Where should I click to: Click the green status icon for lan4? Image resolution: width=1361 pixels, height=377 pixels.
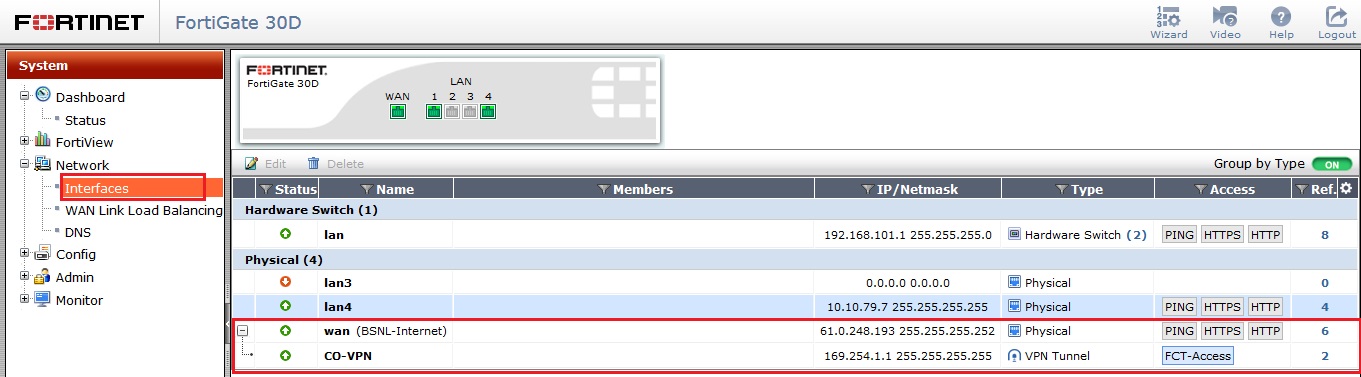285,307
